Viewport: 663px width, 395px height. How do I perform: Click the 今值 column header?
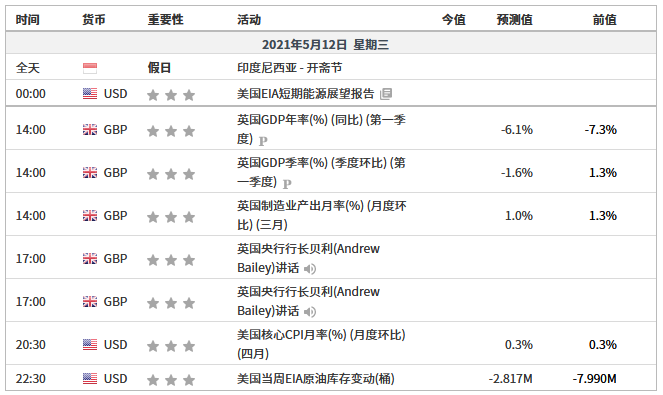click(454, 19)
